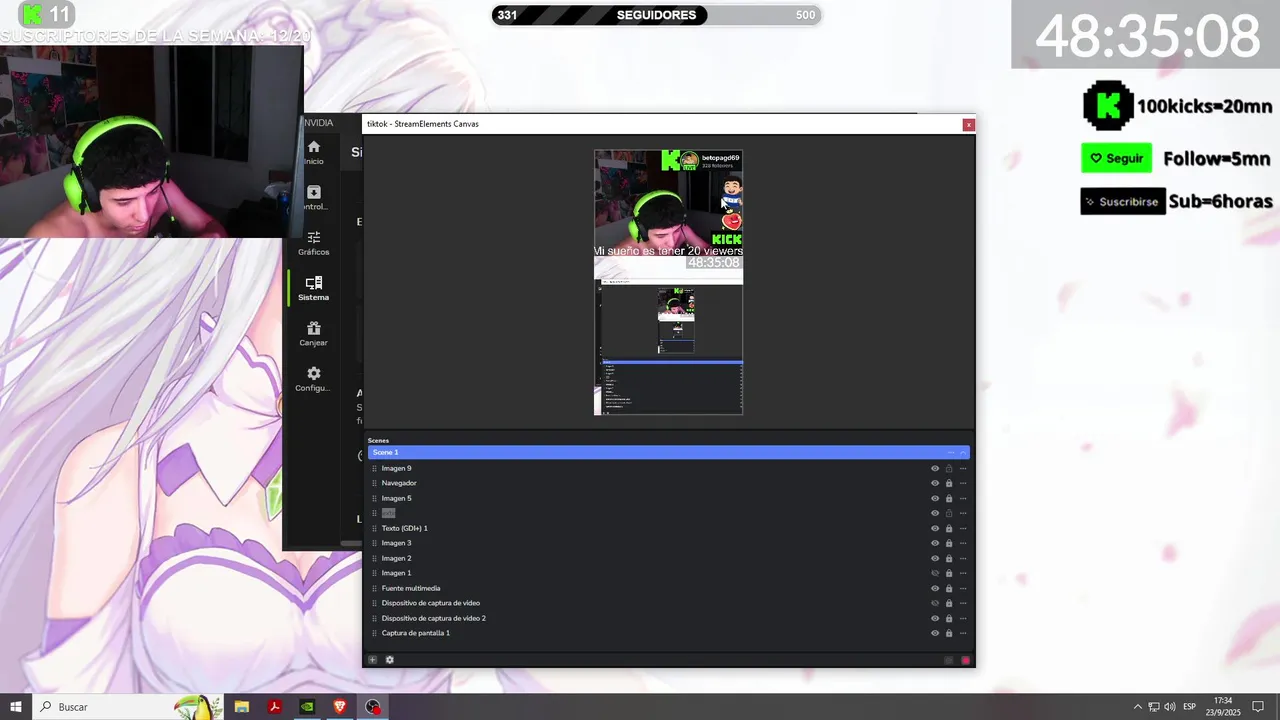
Task: Unlock the Imagen 5 source
Action: [x=949, y=498]
